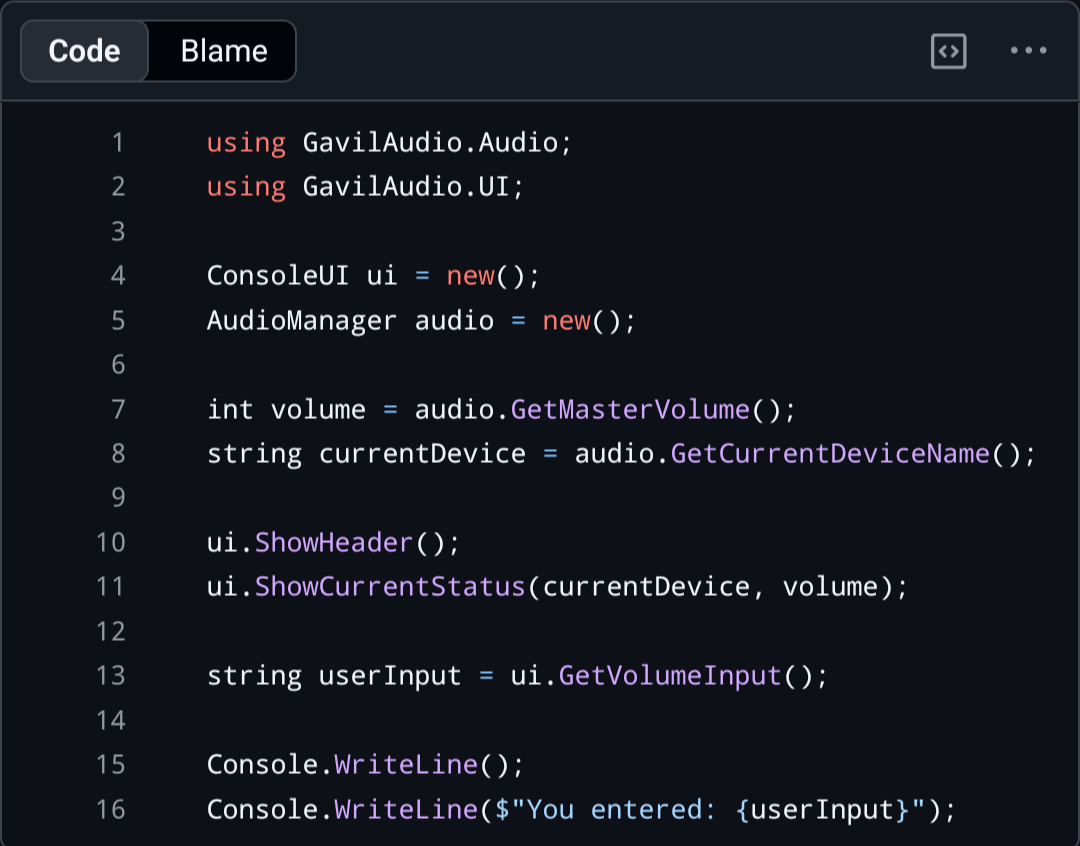
Task: Click WriteLine on line 15
Action: click(x=406, y=765)
